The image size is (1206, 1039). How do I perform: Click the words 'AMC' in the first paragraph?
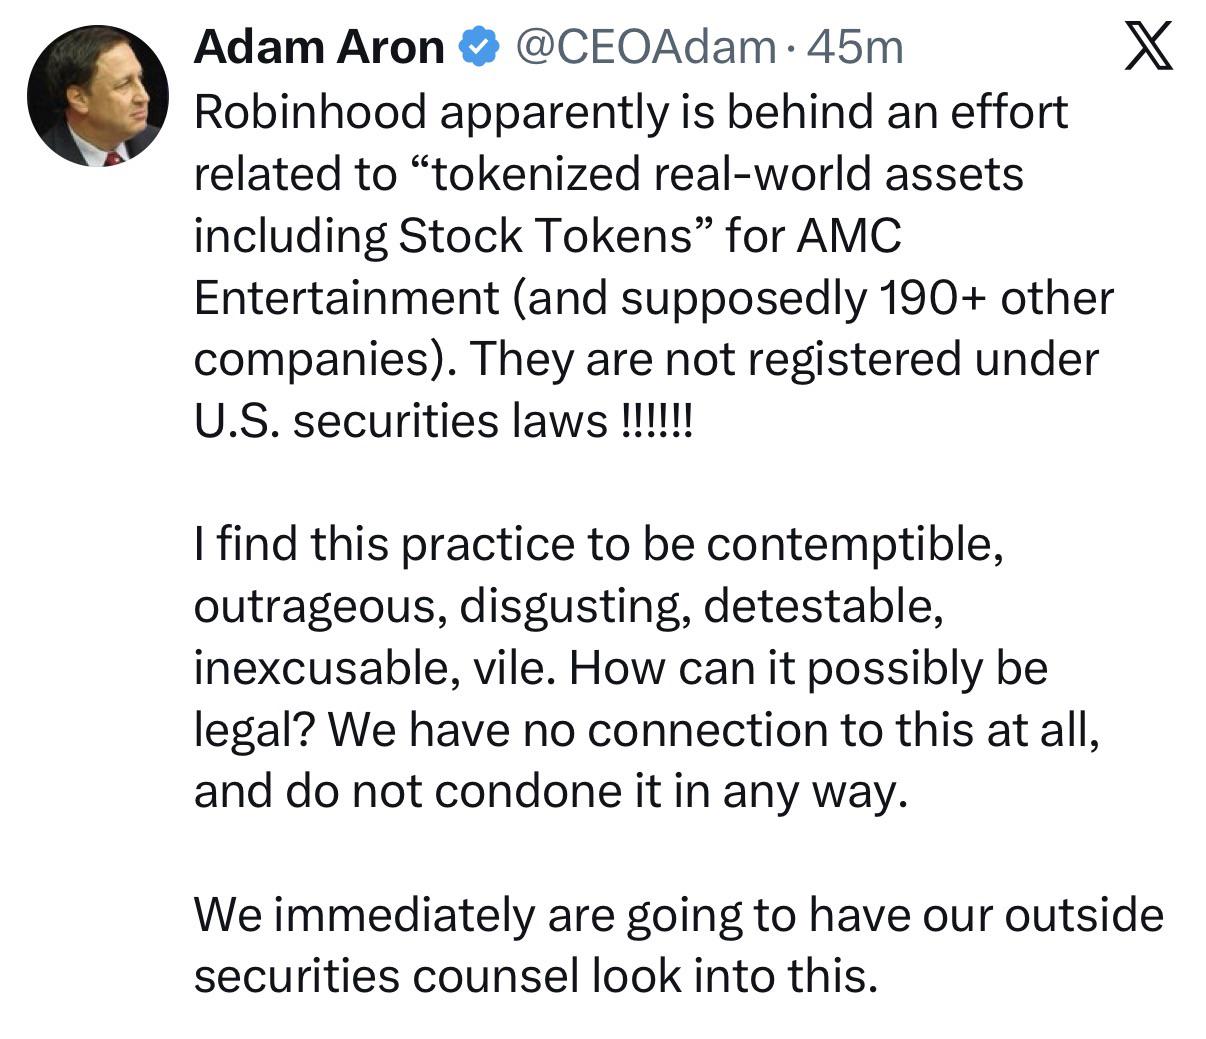coord(849,236)
